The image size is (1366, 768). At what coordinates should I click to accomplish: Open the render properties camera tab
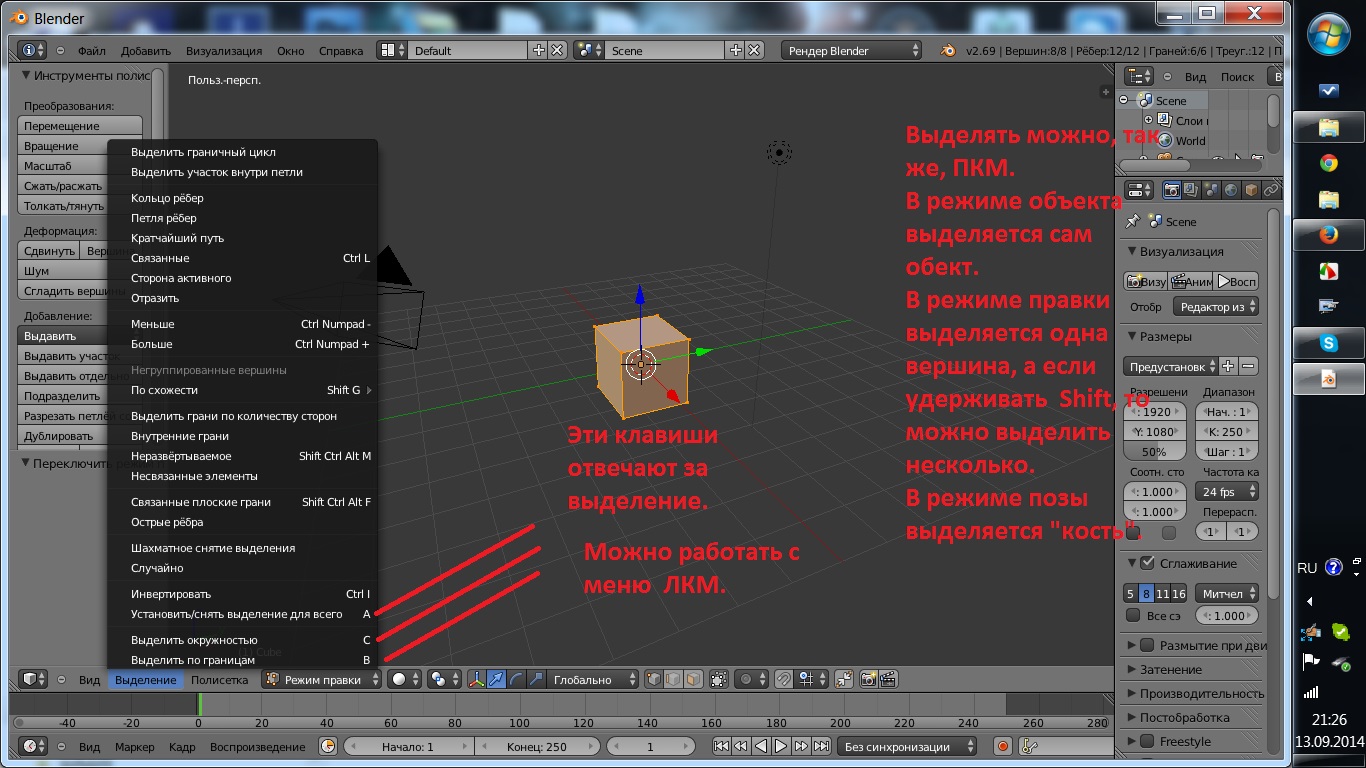1171,190
